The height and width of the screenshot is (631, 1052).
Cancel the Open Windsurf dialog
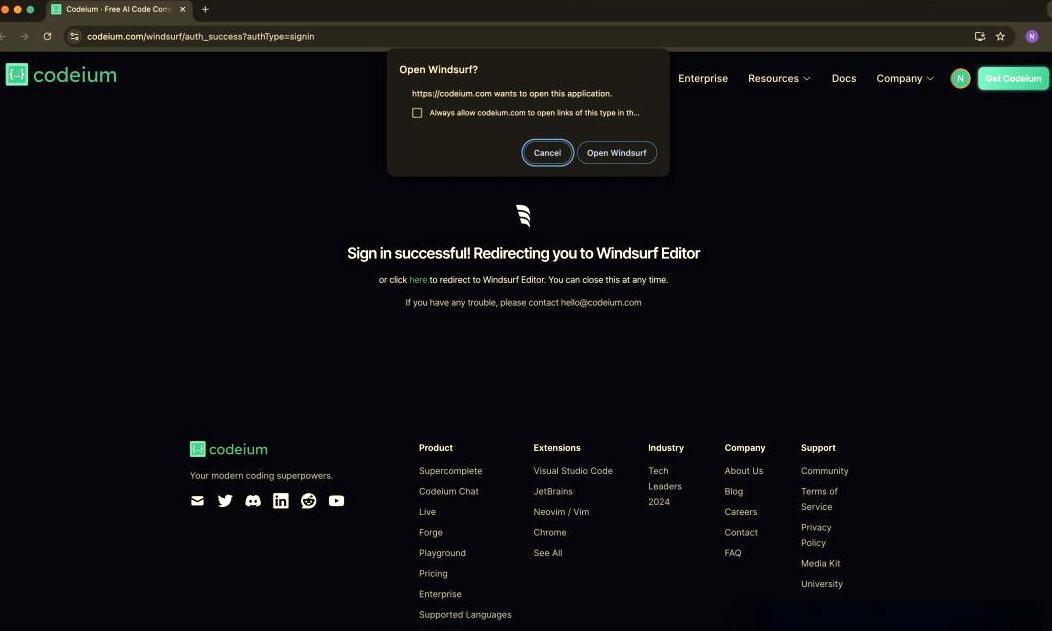(x=547, y=153)
